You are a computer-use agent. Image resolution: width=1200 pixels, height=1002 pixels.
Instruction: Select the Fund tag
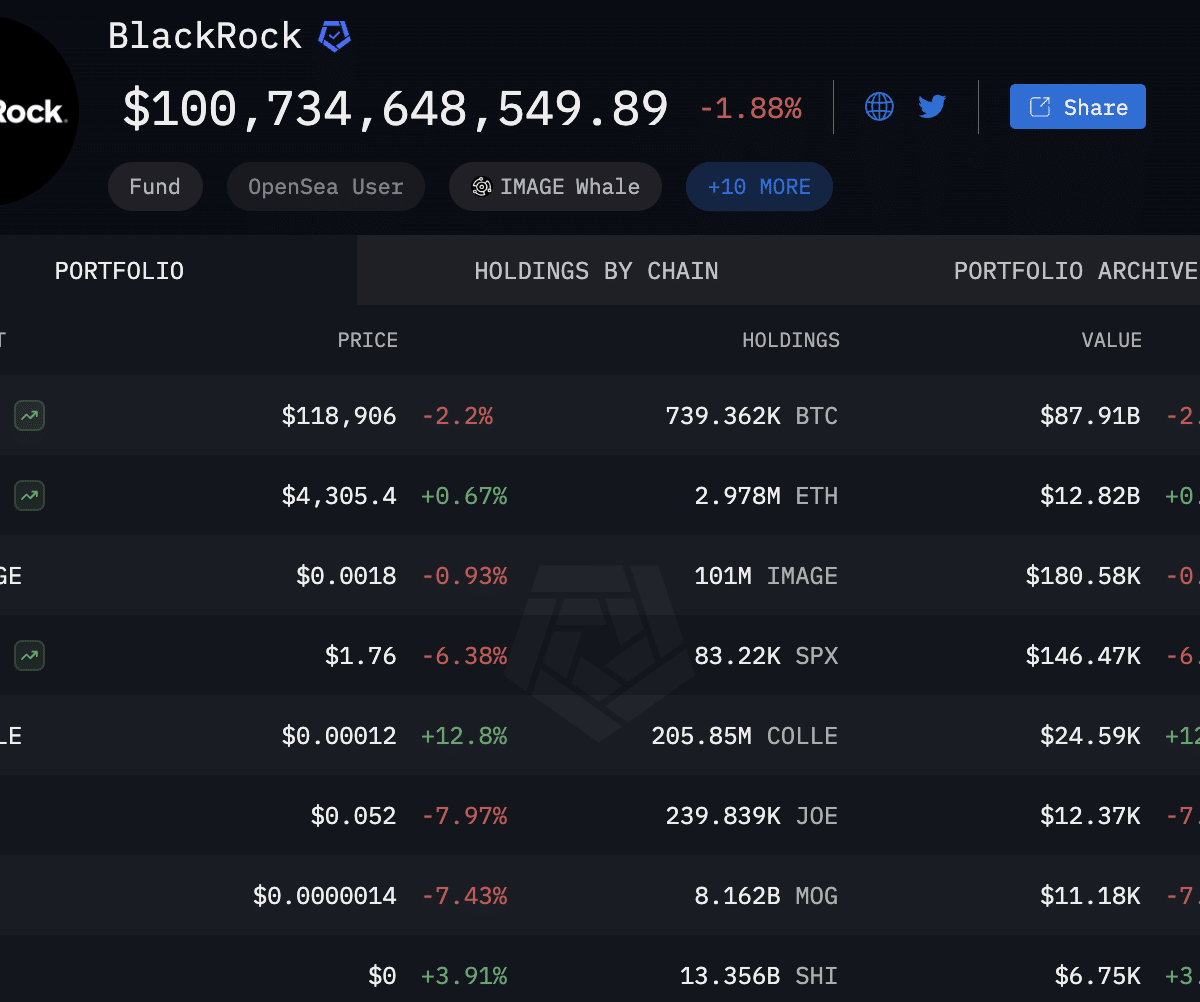click(x=155, y=187)
